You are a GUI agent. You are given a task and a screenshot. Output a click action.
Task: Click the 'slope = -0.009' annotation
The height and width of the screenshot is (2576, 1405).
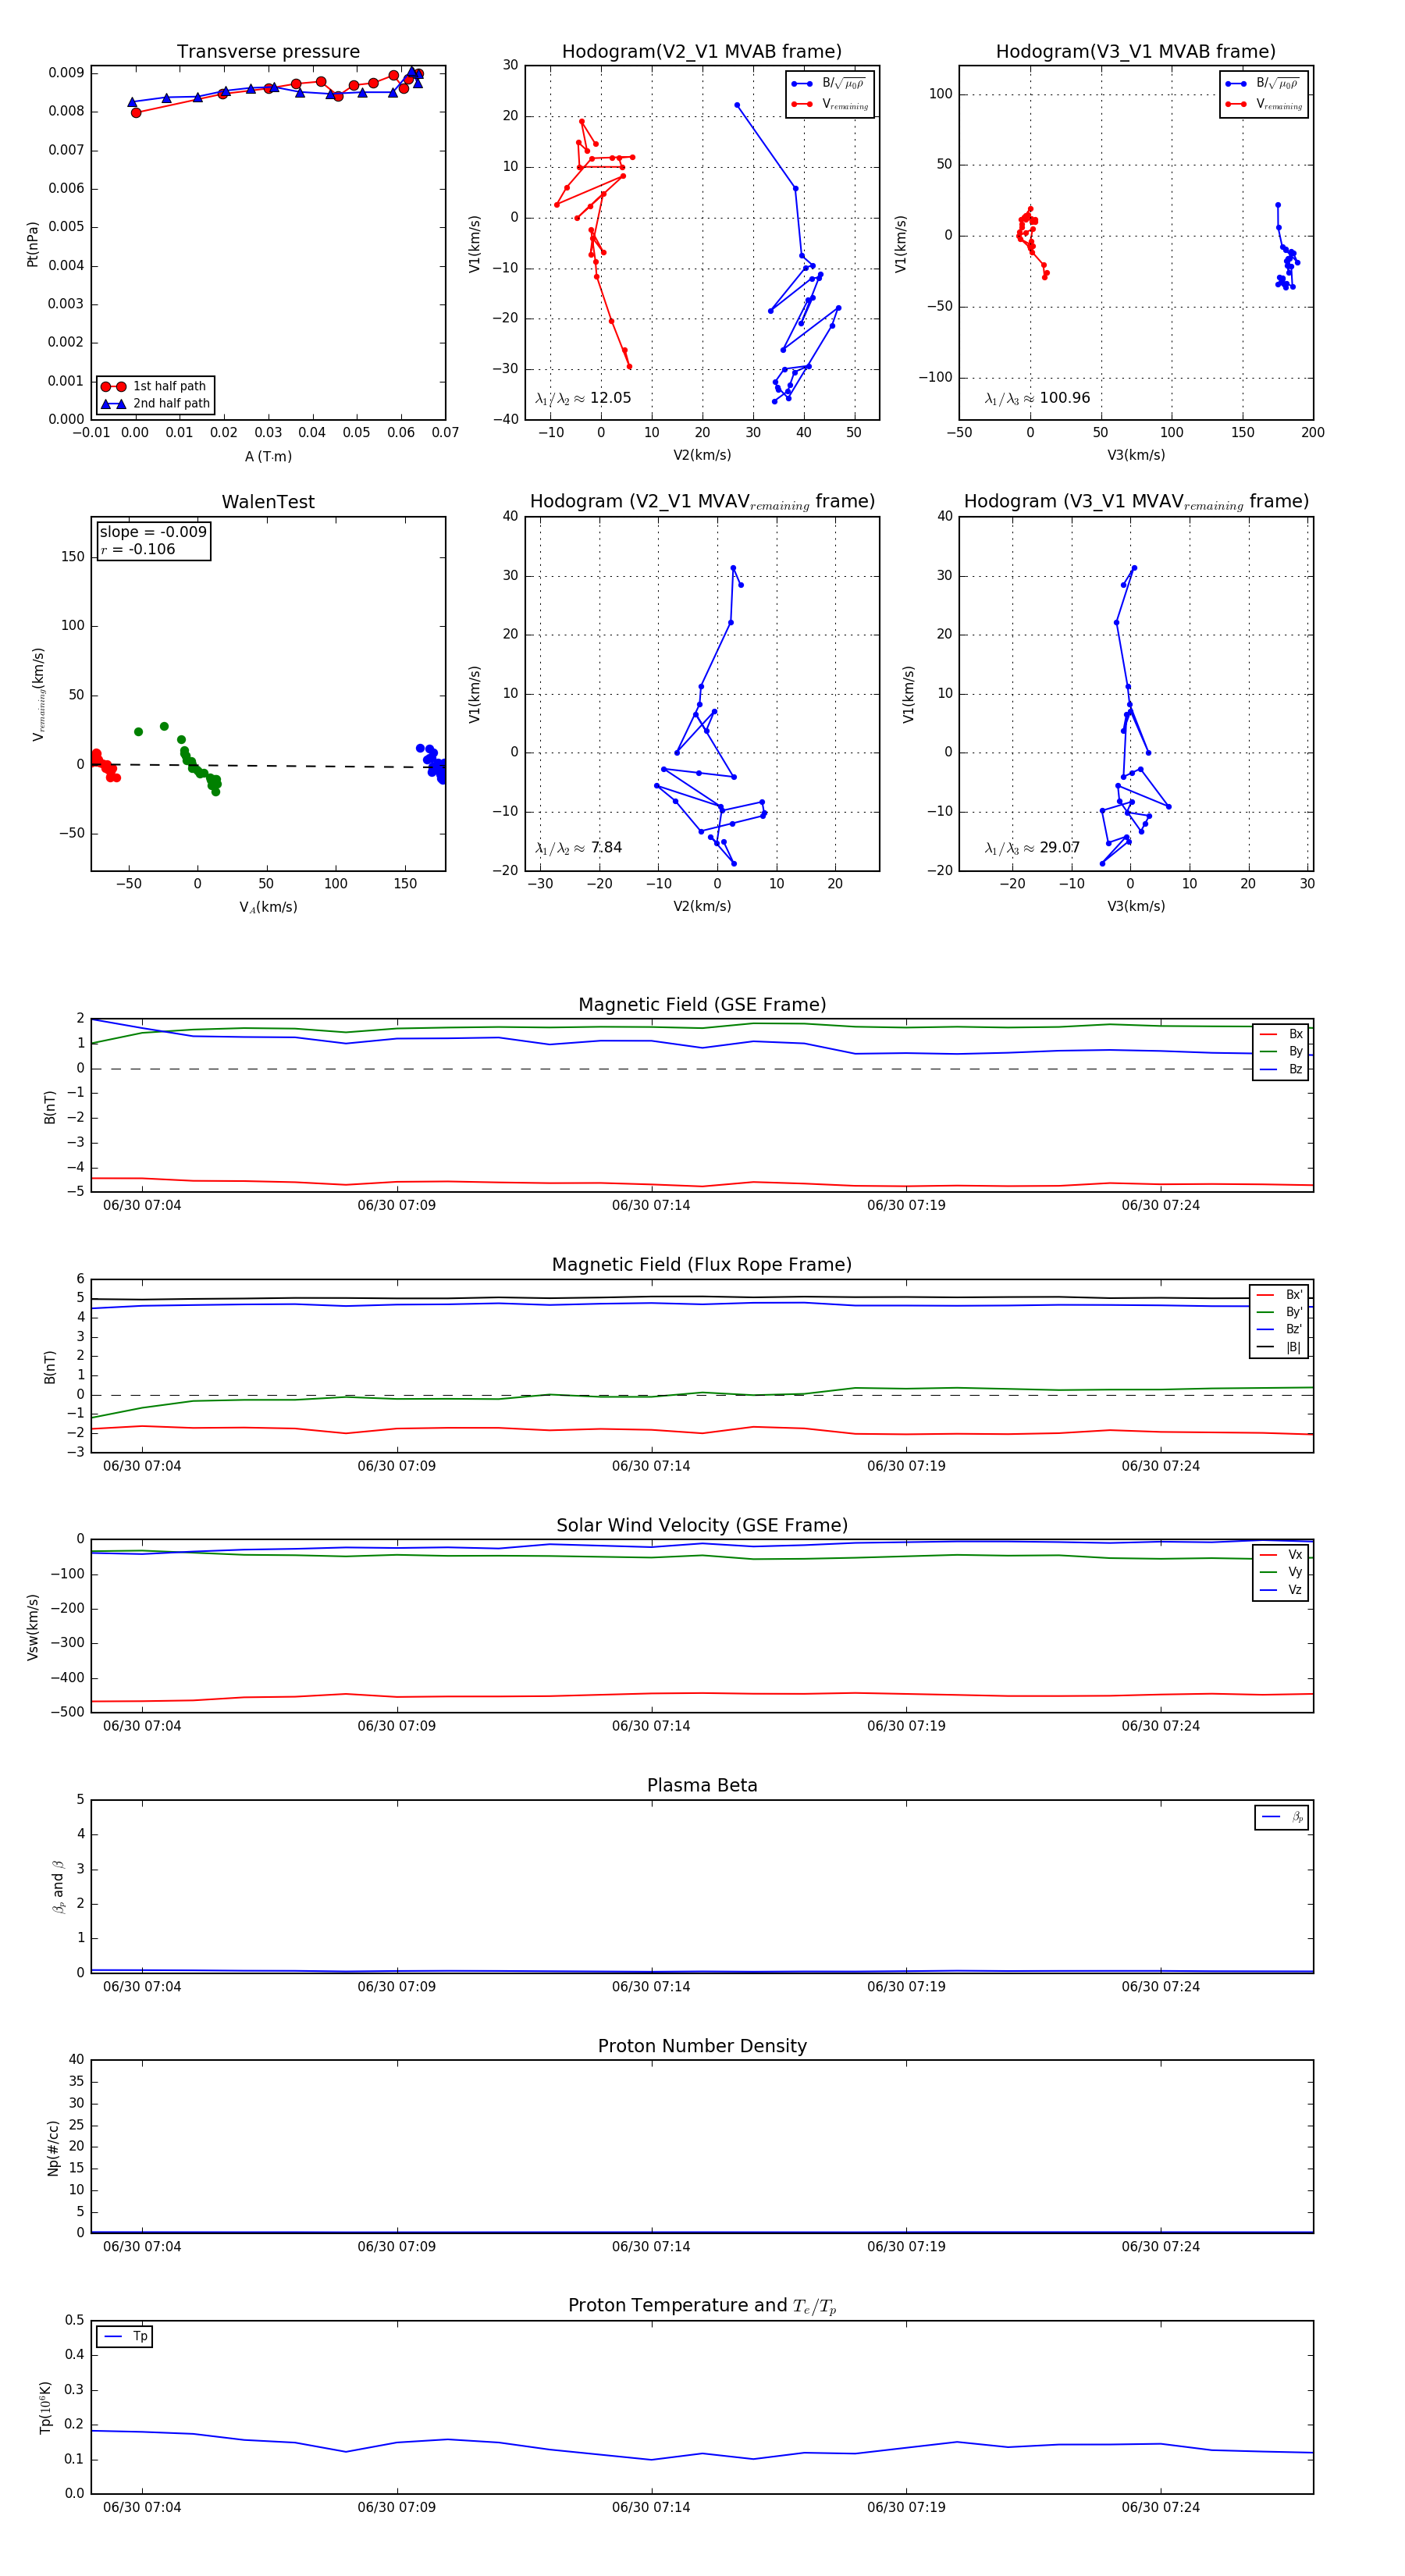click(153, 532)
